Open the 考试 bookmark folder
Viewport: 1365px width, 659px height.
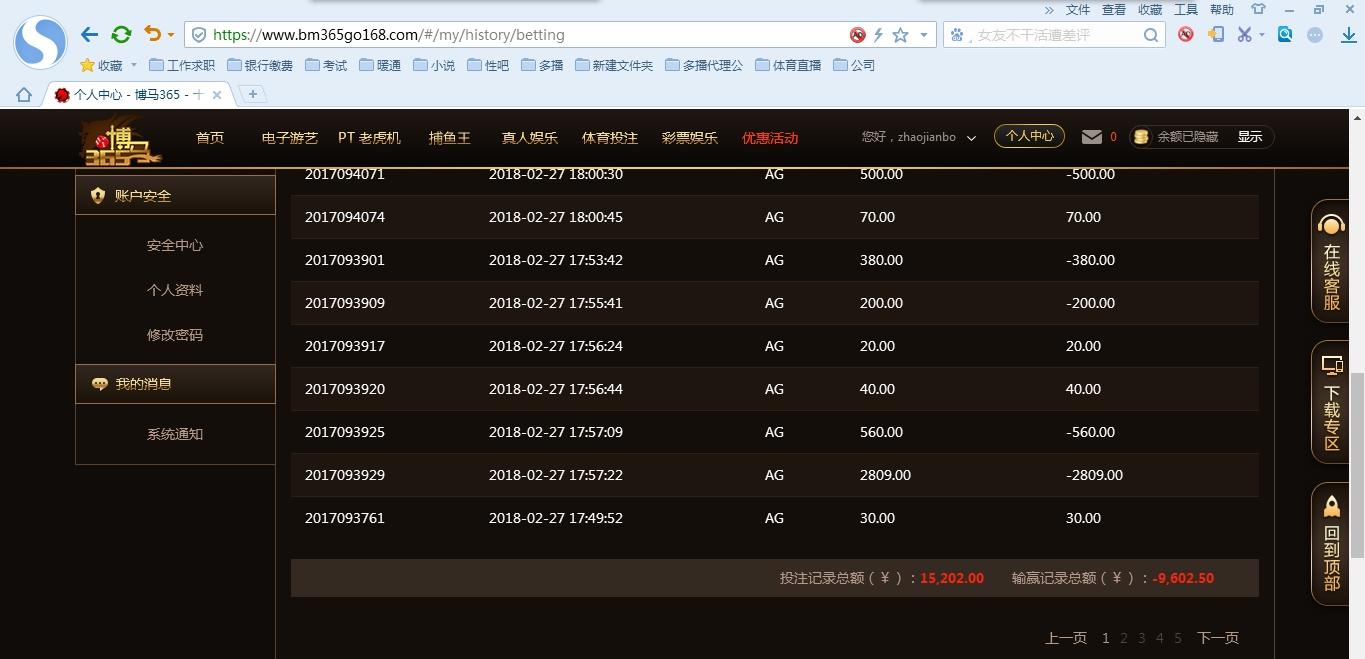pos(326,65)
